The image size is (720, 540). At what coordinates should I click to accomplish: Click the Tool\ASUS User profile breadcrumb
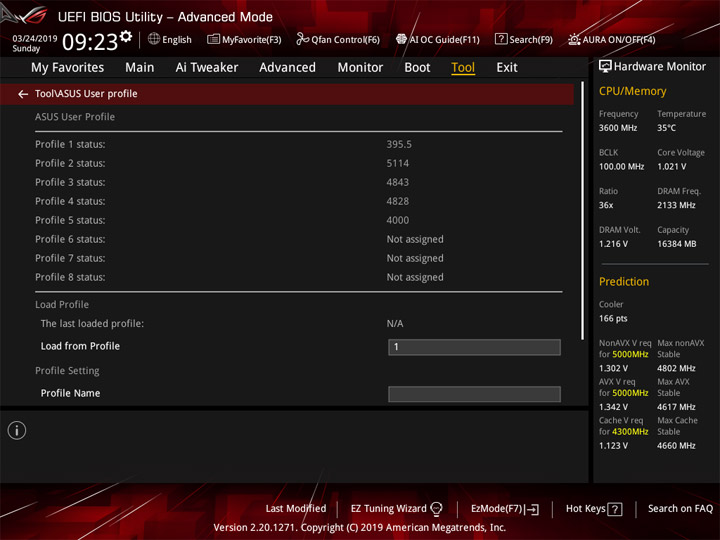point(86,94)
